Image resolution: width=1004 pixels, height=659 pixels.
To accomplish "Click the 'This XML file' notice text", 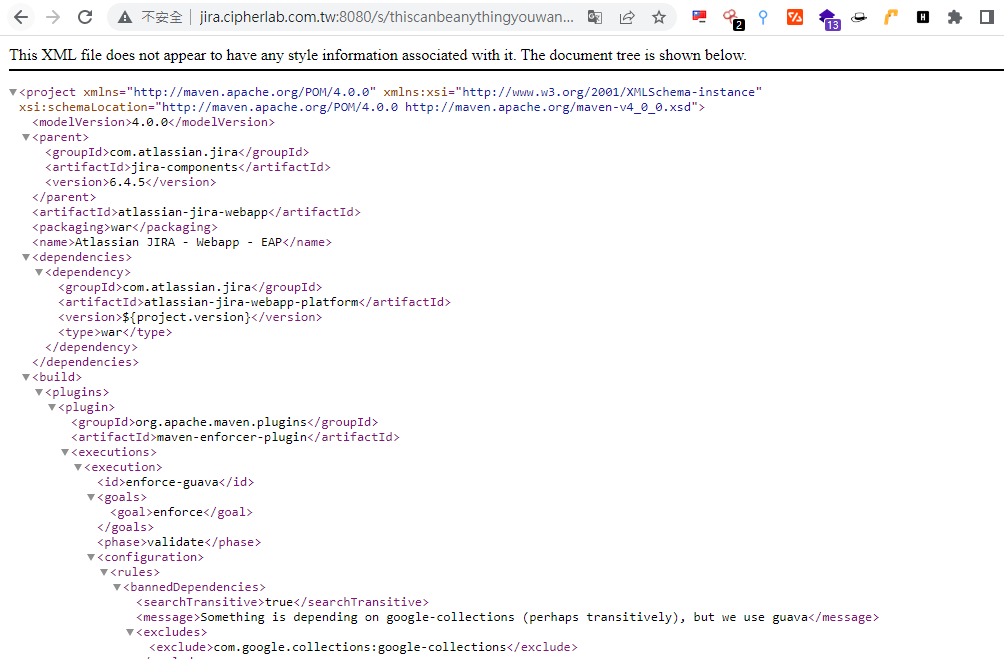I will (378, 55).
